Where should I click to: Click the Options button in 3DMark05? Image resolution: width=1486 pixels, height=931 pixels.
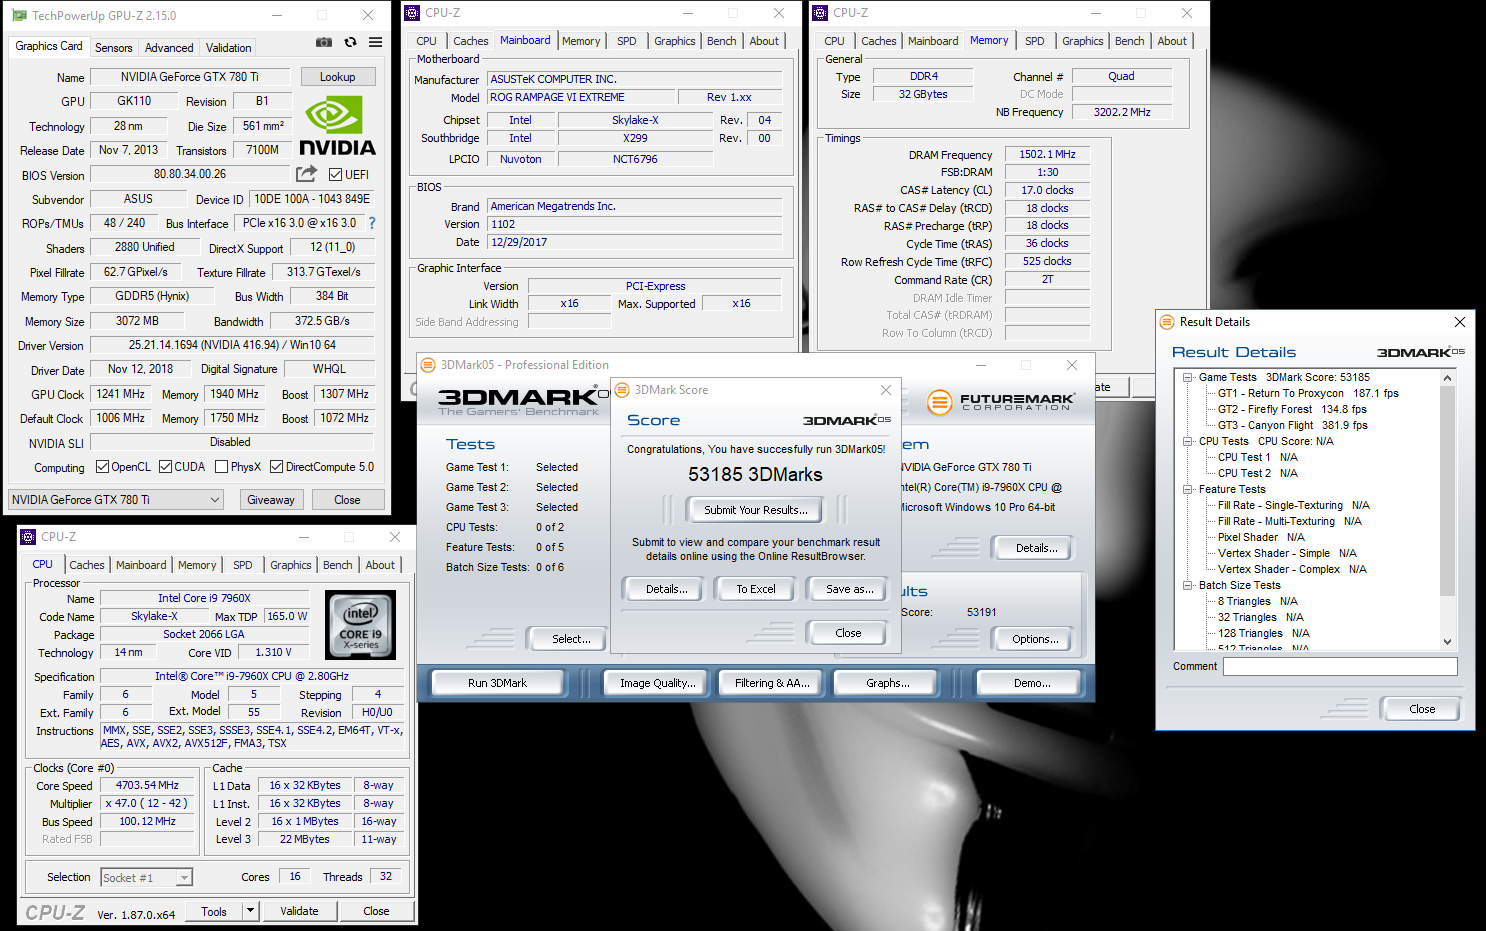[x=1035, y=639]
